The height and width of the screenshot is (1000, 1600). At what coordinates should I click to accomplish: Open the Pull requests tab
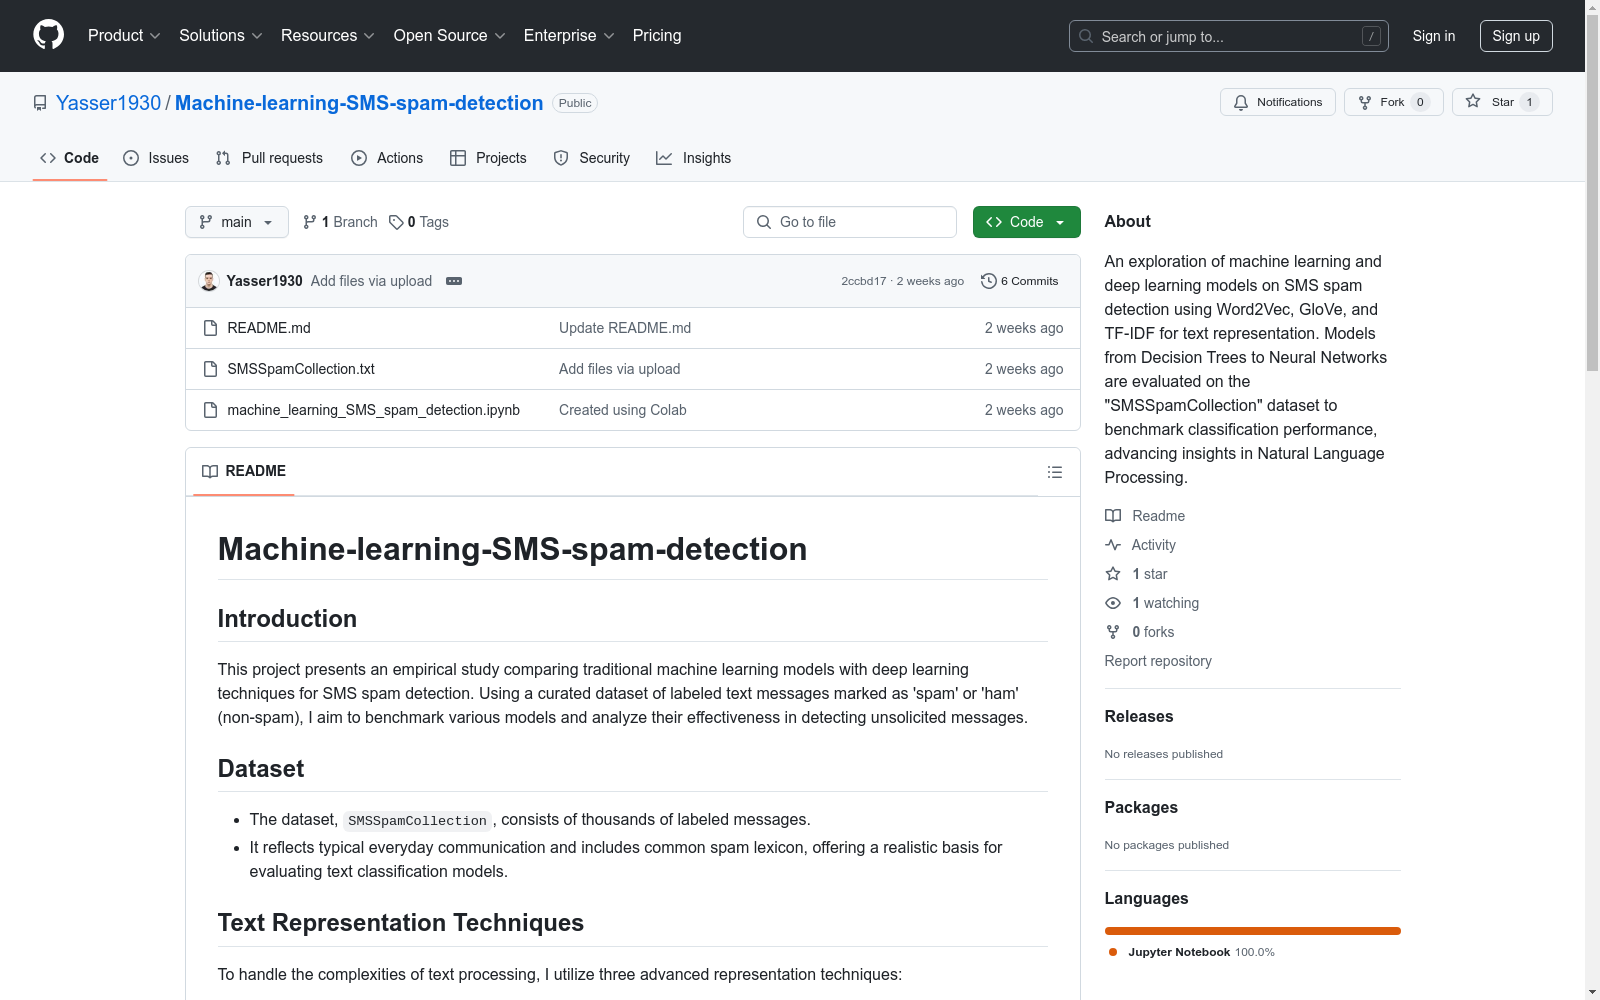click(x=269, y=158)
